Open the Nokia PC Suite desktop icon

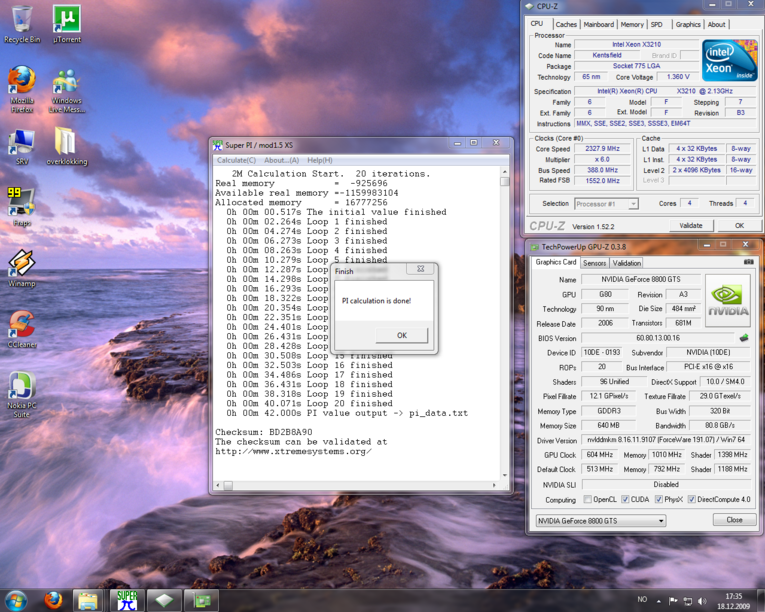point(22,395)
